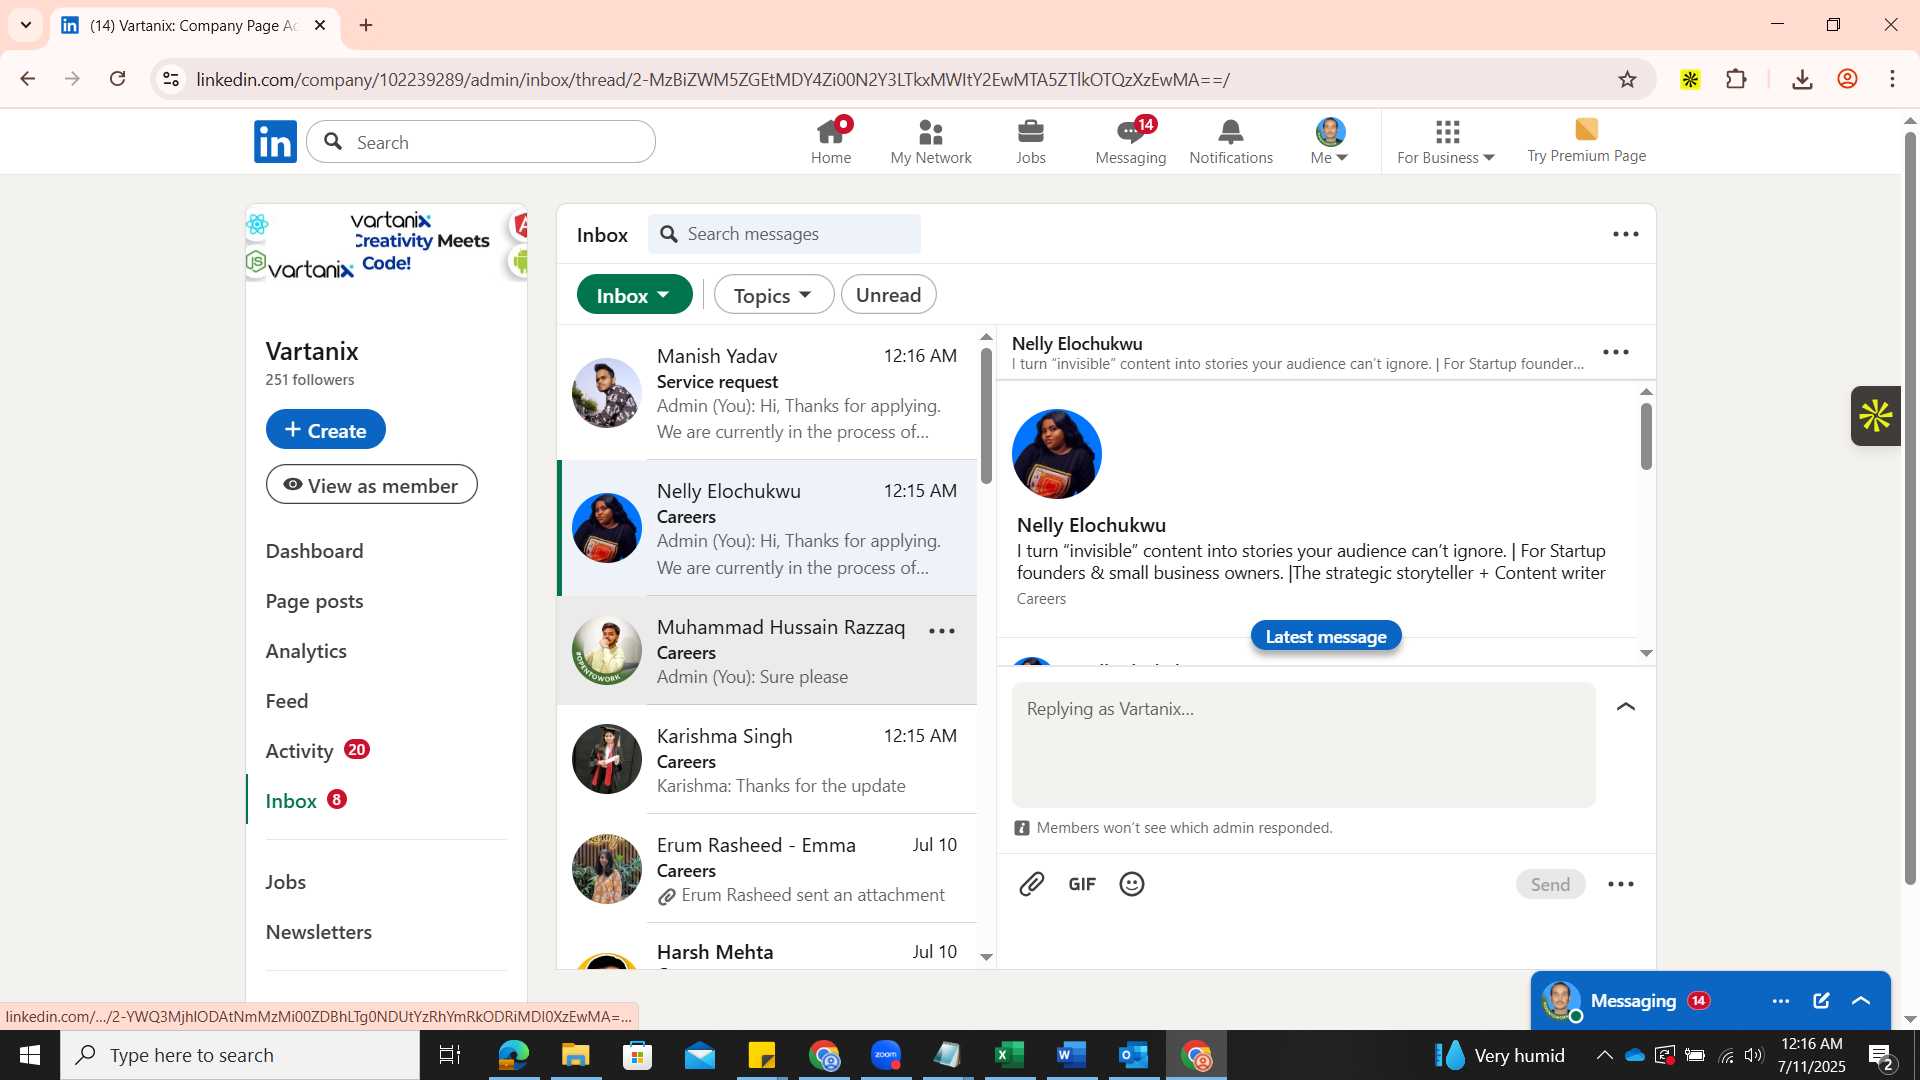This screenshot has width=1920, height=1080.
Task: Open a new browser tab
Action: 366,25
